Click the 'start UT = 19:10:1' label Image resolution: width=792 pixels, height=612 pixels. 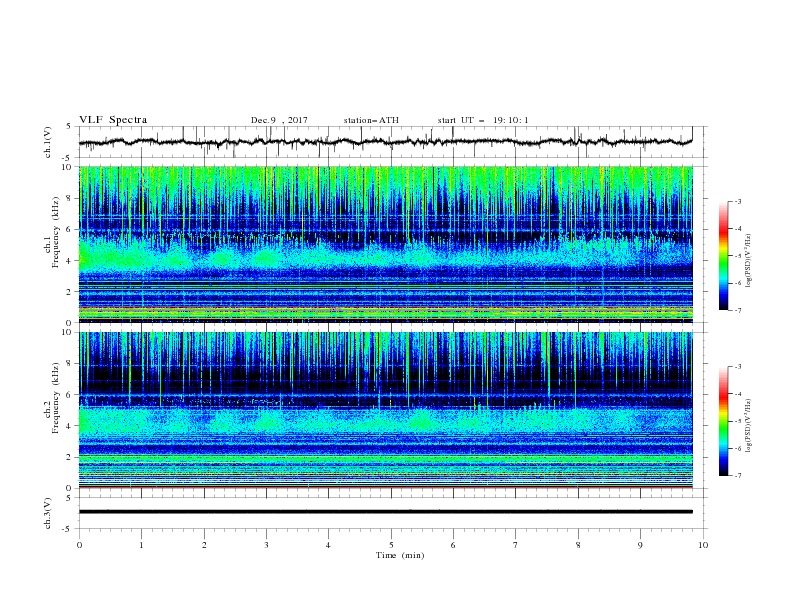482,120
